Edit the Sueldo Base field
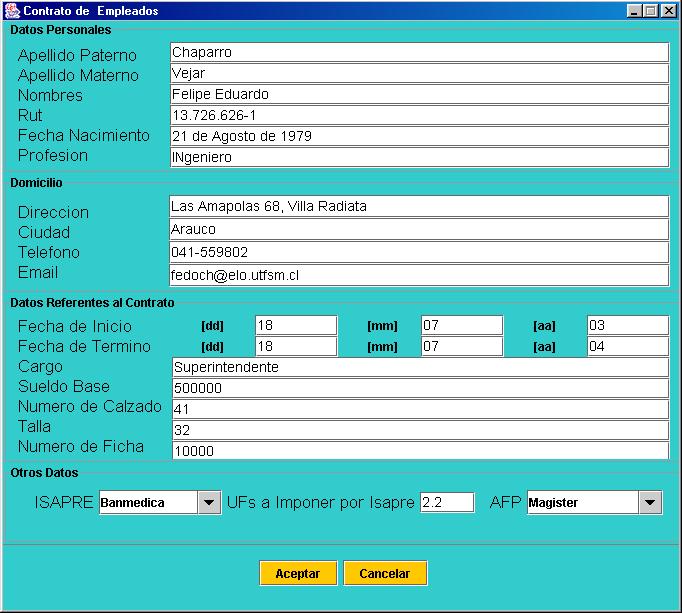The width and height of the screenshot is (682, 613). pyautogui.click(x=419, y=388)
